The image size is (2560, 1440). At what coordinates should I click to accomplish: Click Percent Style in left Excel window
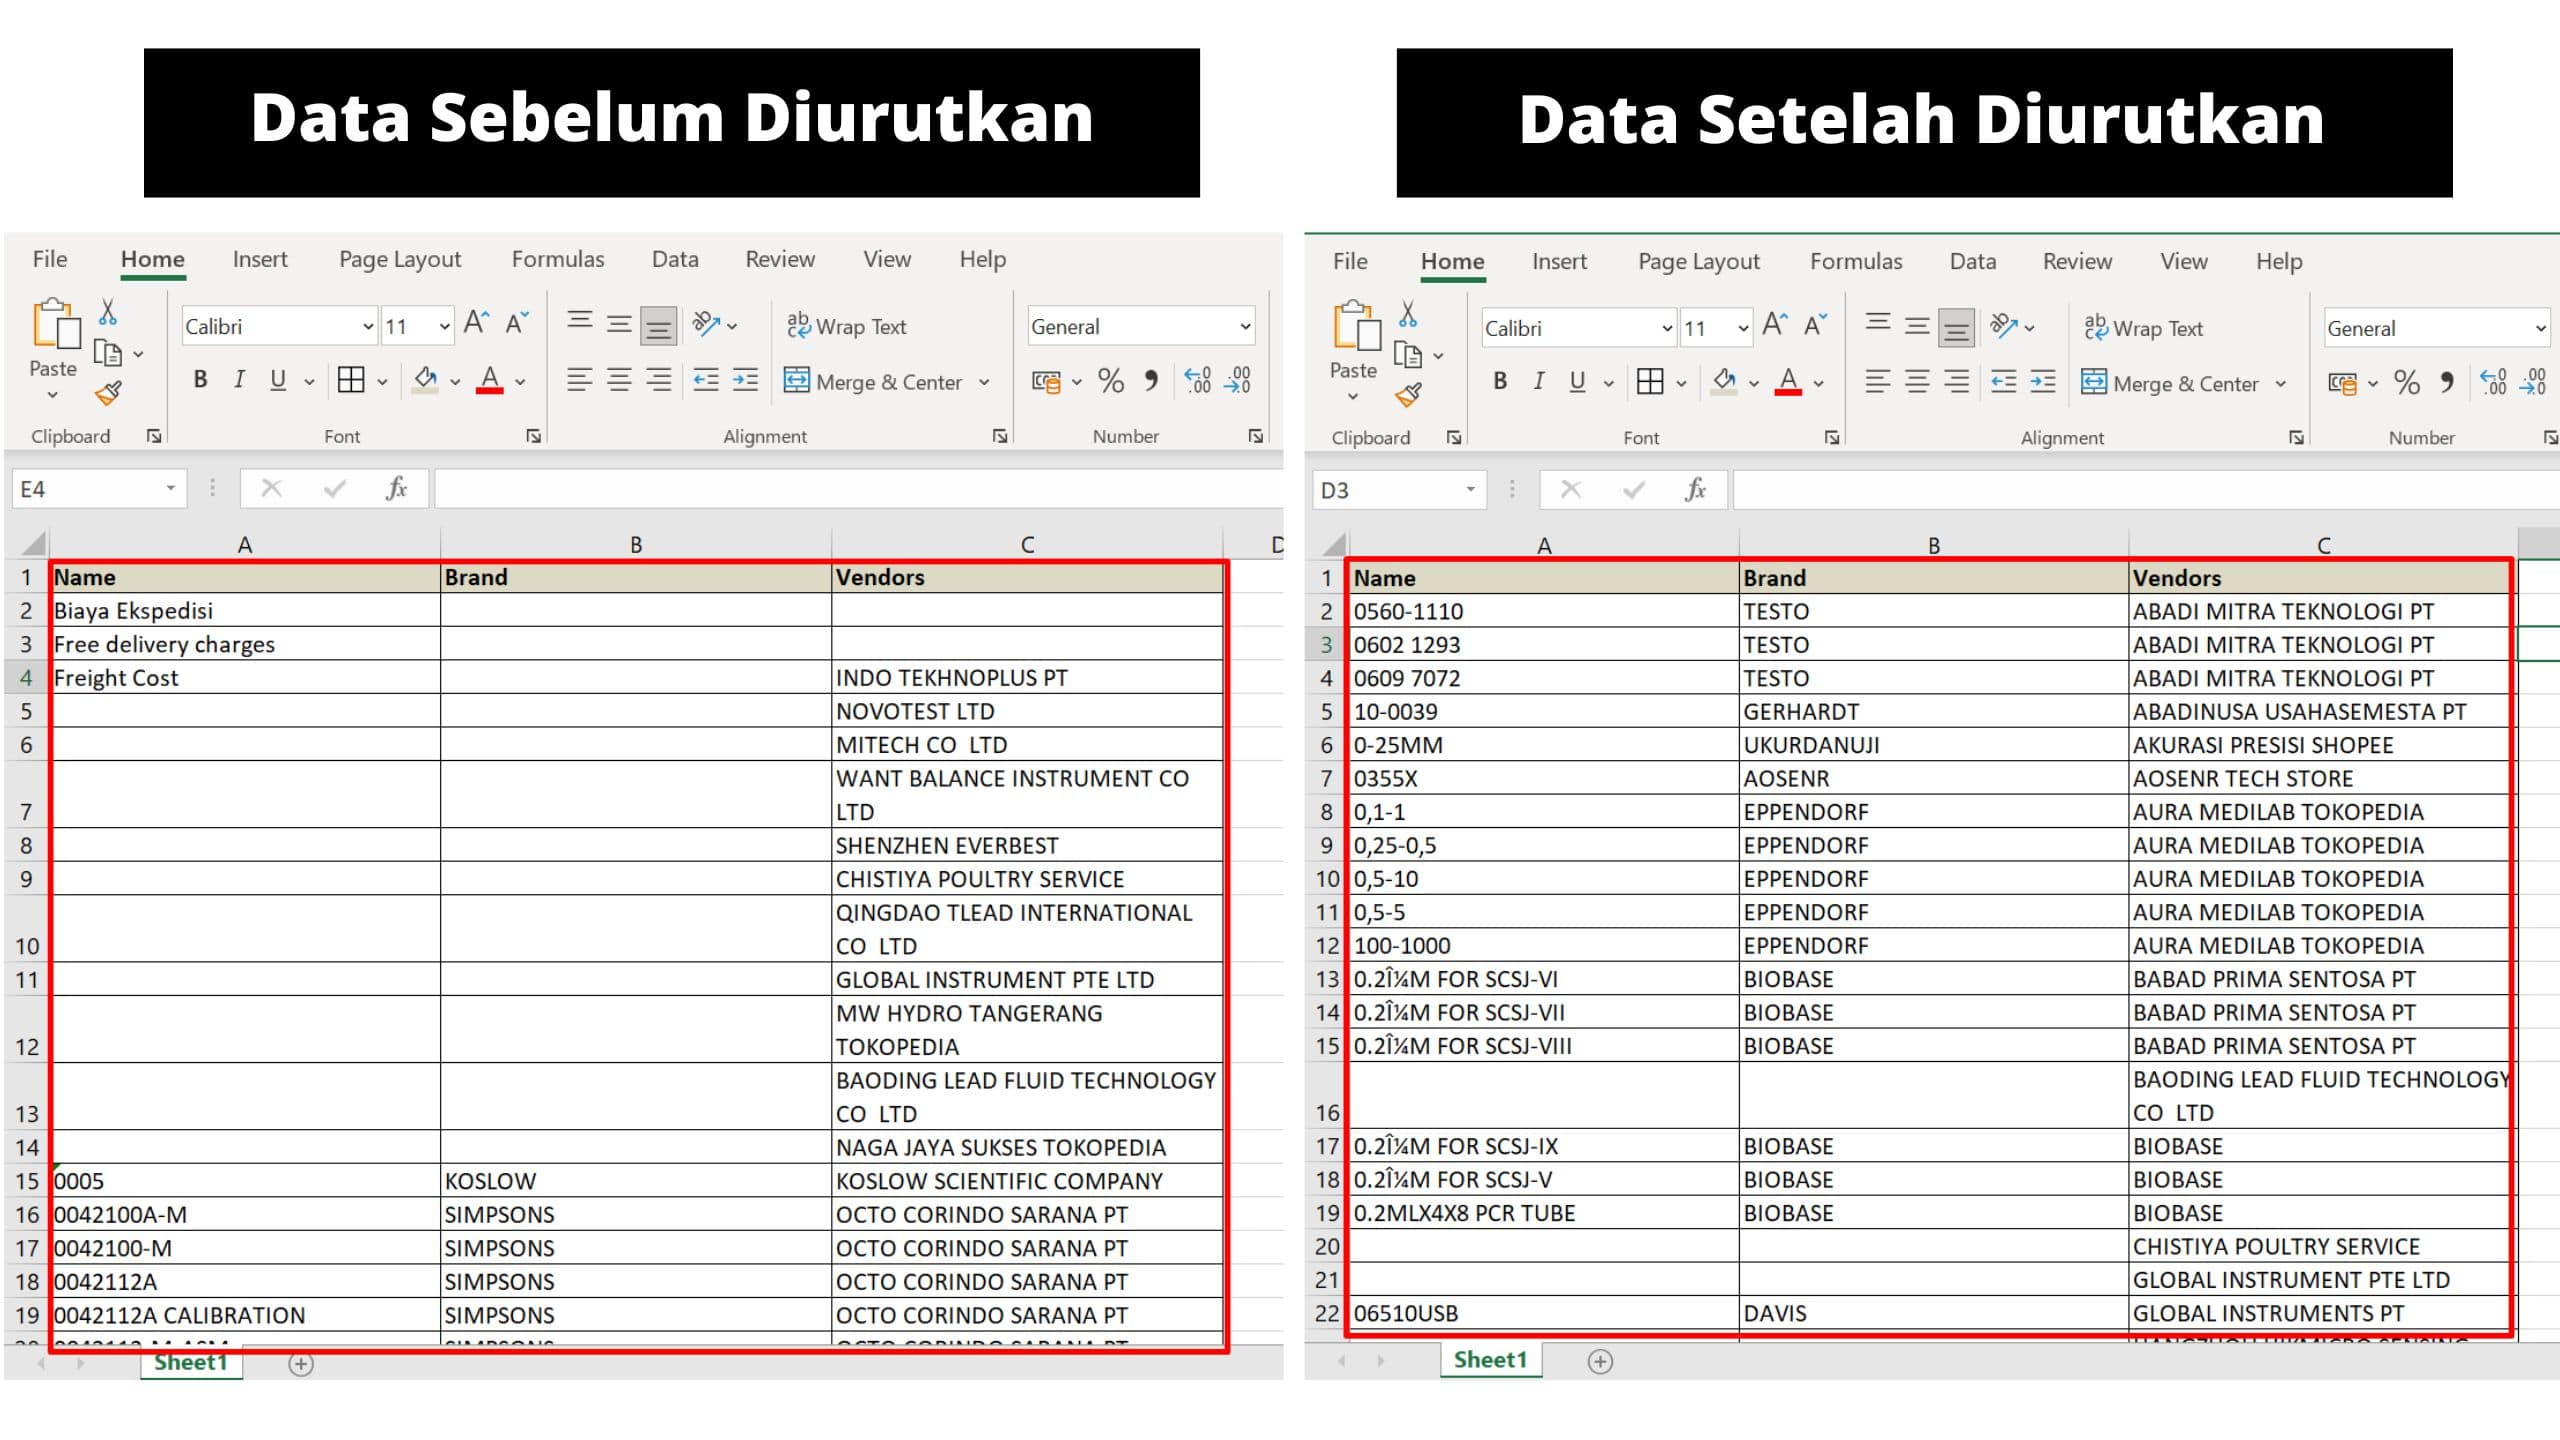tap(1111, 380)
